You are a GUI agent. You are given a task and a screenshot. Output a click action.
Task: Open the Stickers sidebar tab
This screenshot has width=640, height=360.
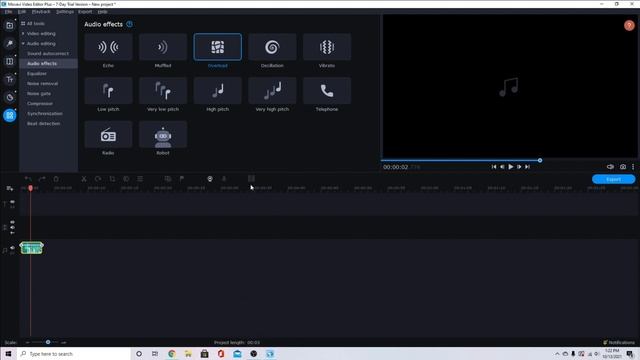point(9,97)
